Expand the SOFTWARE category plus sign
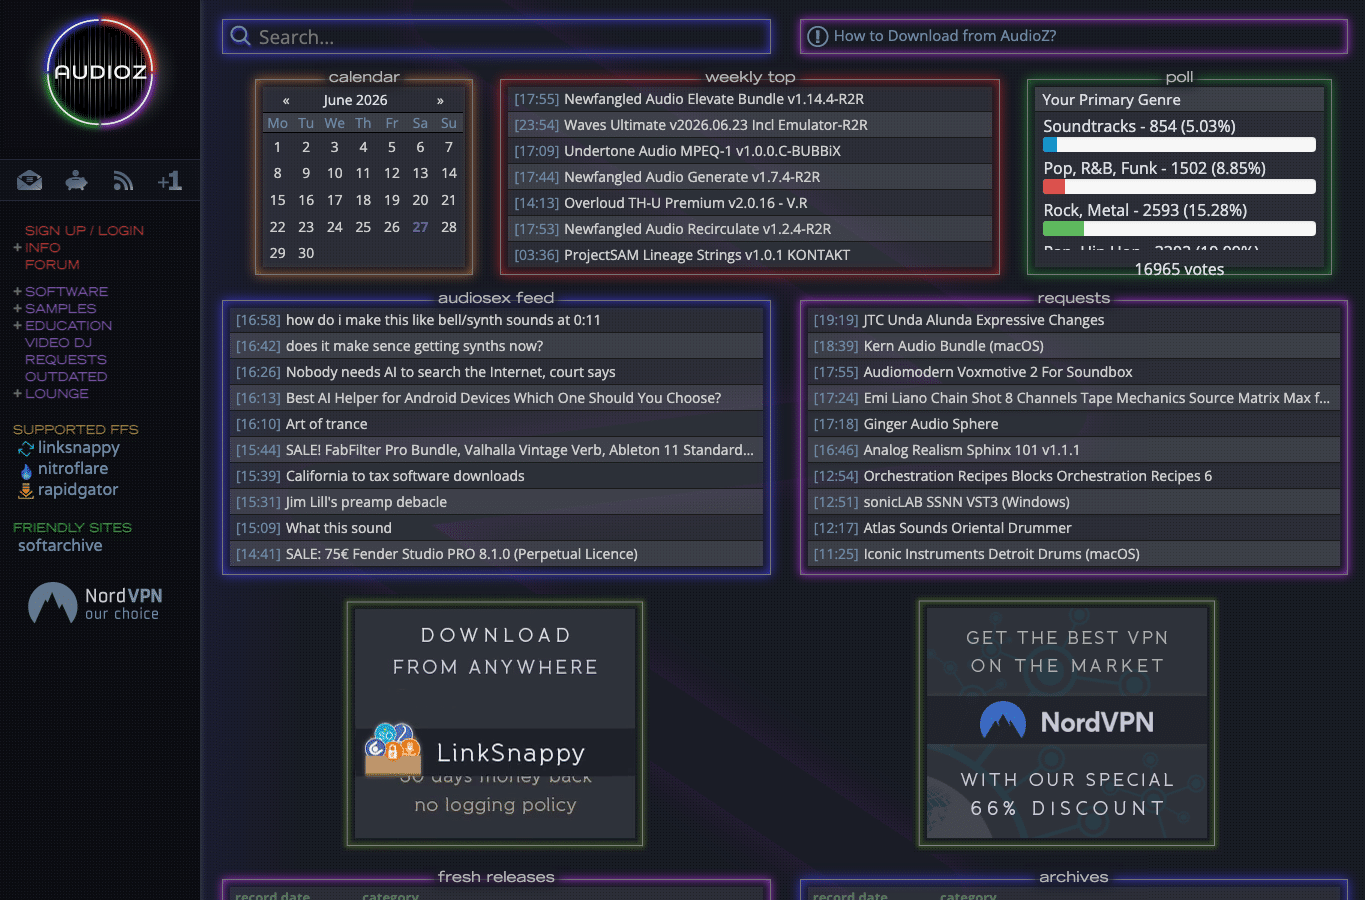The height and width of the screenshot is (900, 1365). tap(17, 291)
